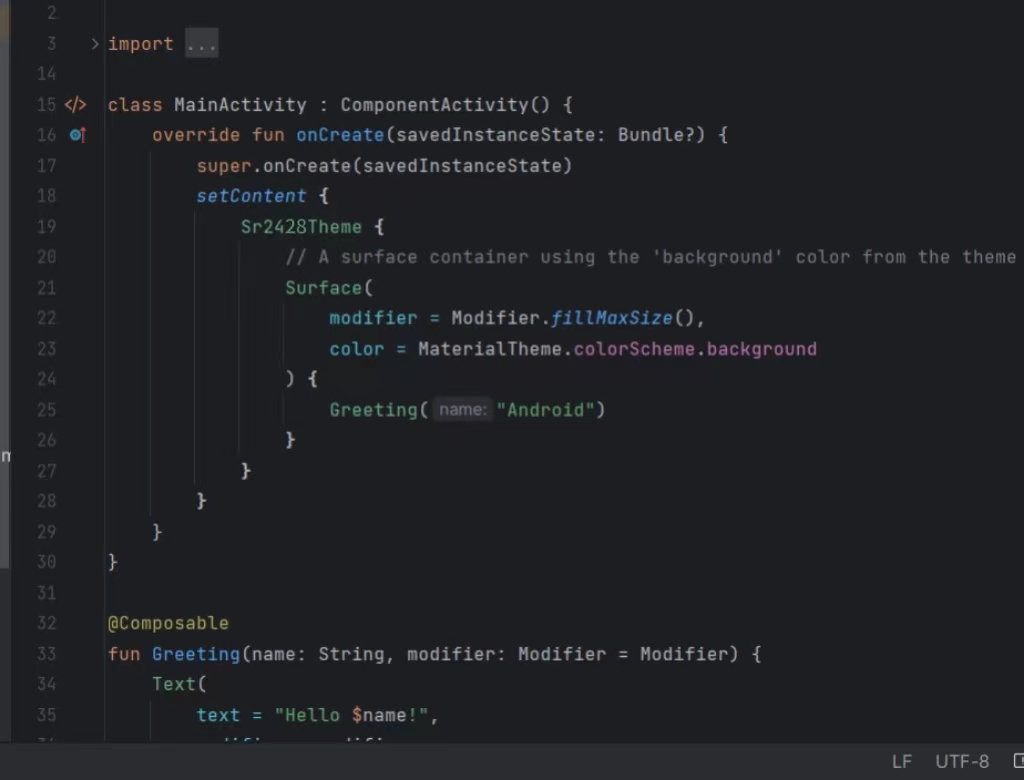This screenshot has width=1024, height=780.
Task: Click 'Greeting(' call inside Surface
Action: pos(379,410)
